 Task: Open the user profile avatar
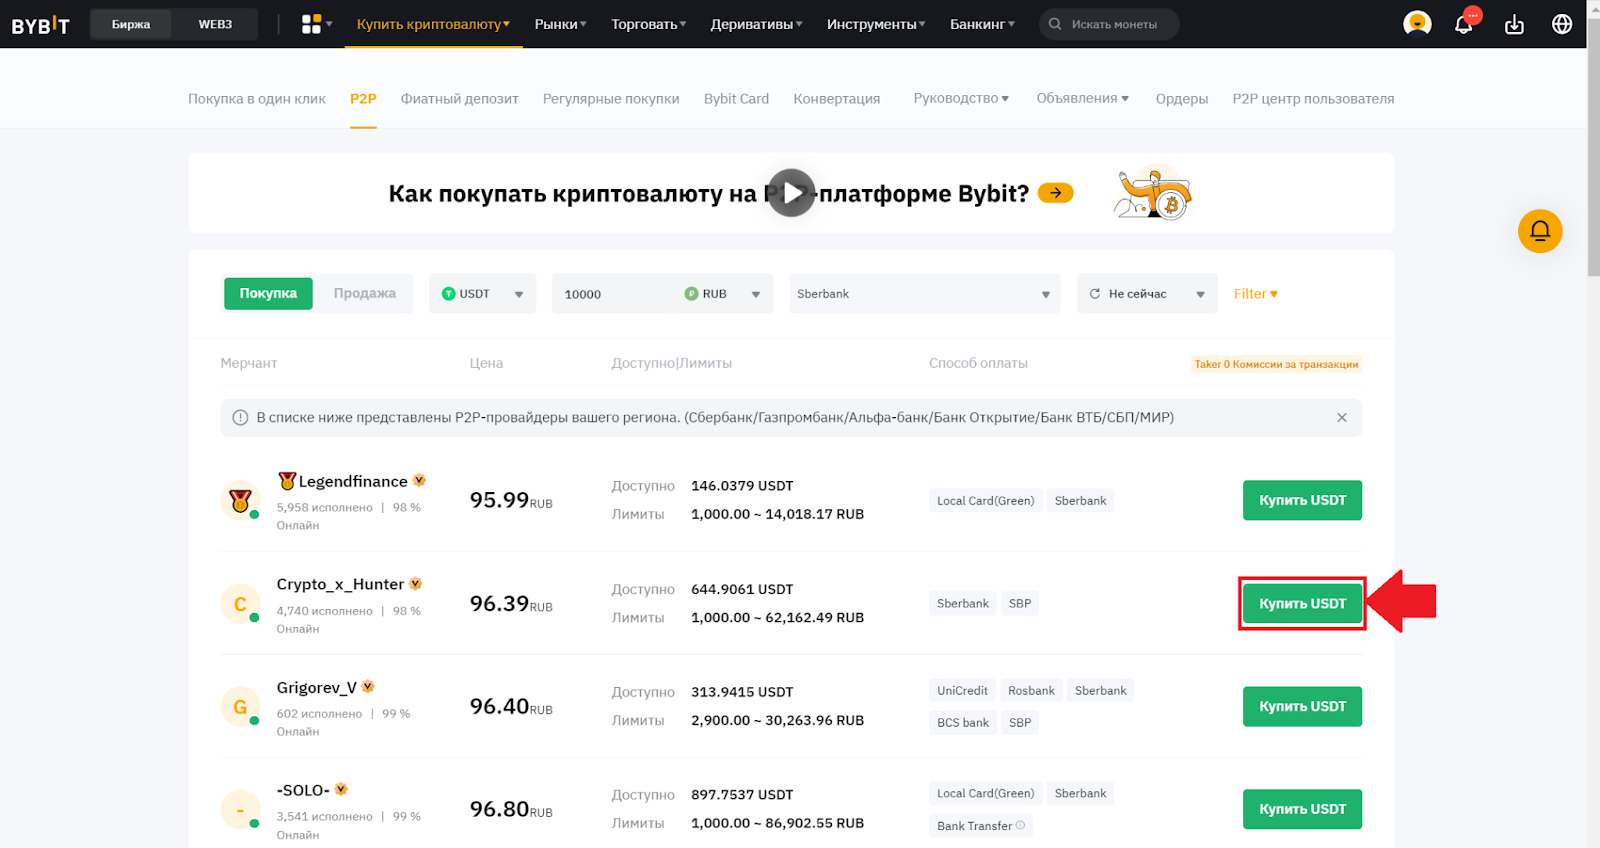pyautogui.click(x=1417, y=23)
